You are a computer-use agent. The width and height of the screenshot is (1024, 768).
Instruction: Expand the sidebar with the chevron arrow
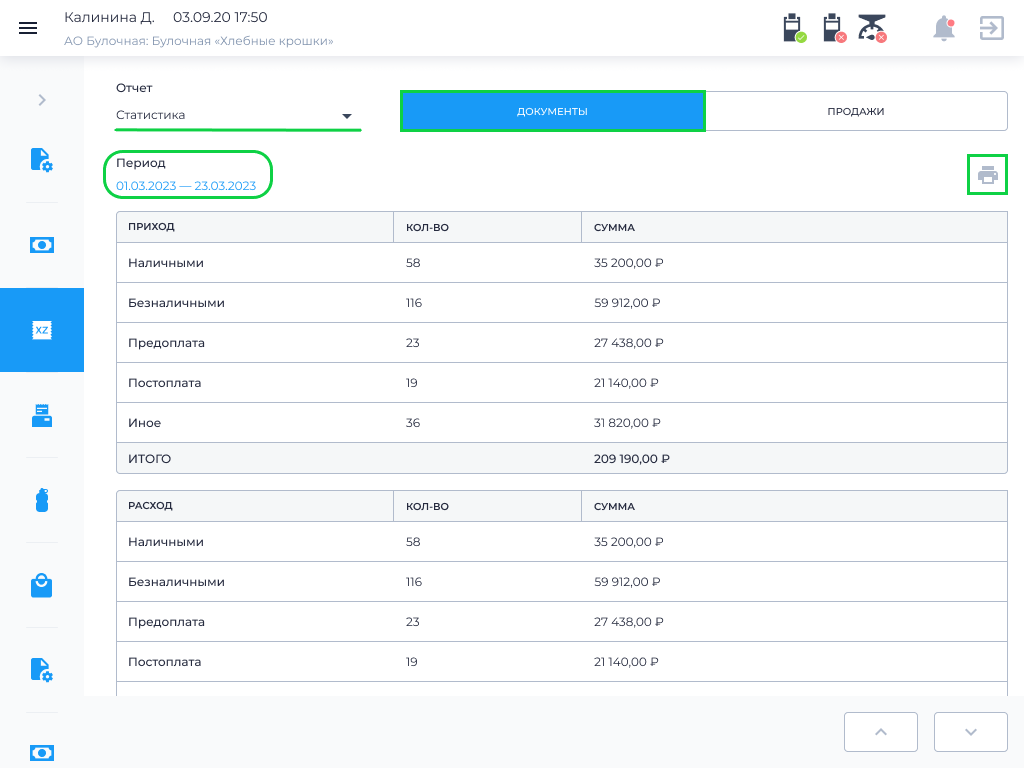(42, 100)
